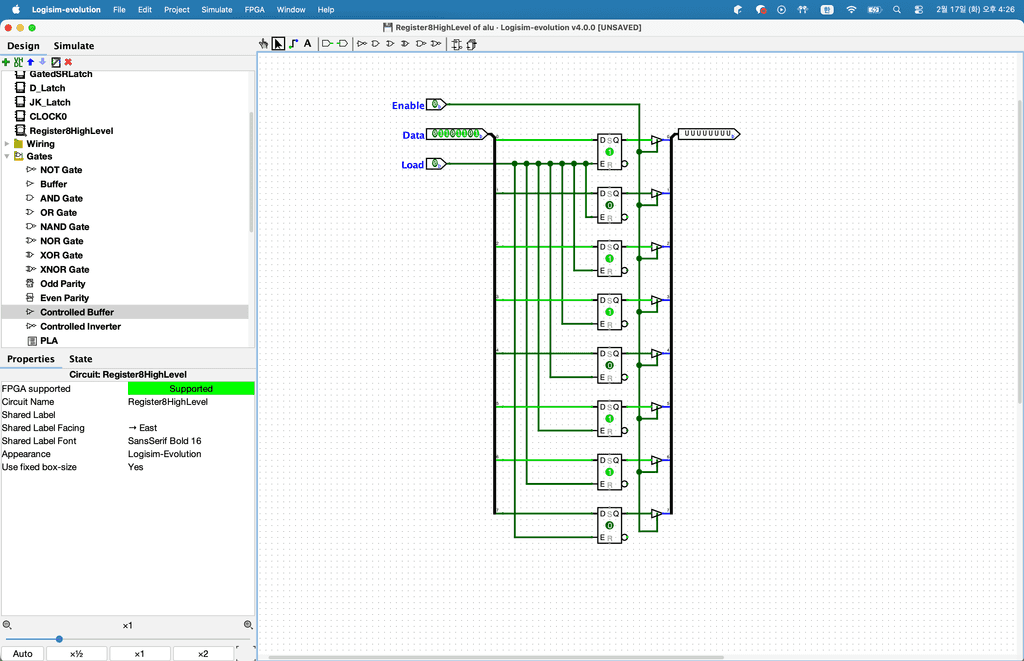1024x661 pixels.
Task: Select XOR Gate in component tree
Action: coord(61,255)
